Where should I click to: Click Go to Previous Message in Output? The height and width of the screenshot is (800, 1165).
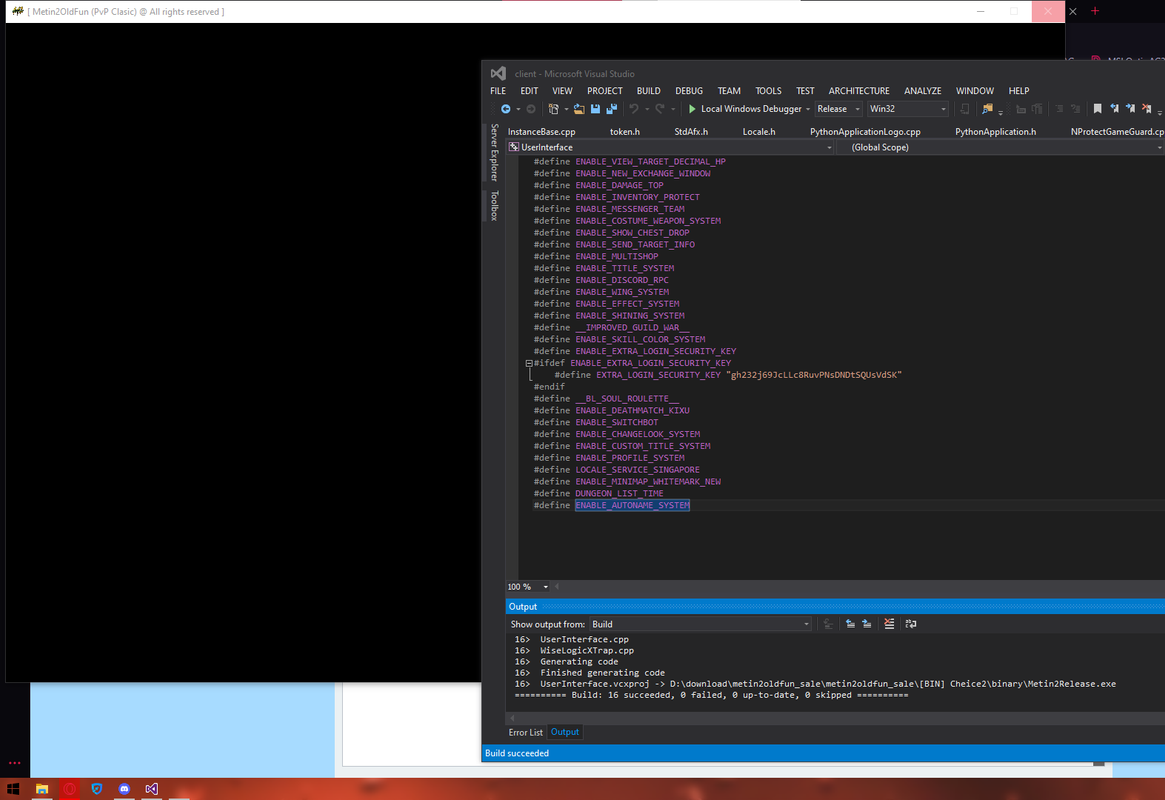[850, 624]
